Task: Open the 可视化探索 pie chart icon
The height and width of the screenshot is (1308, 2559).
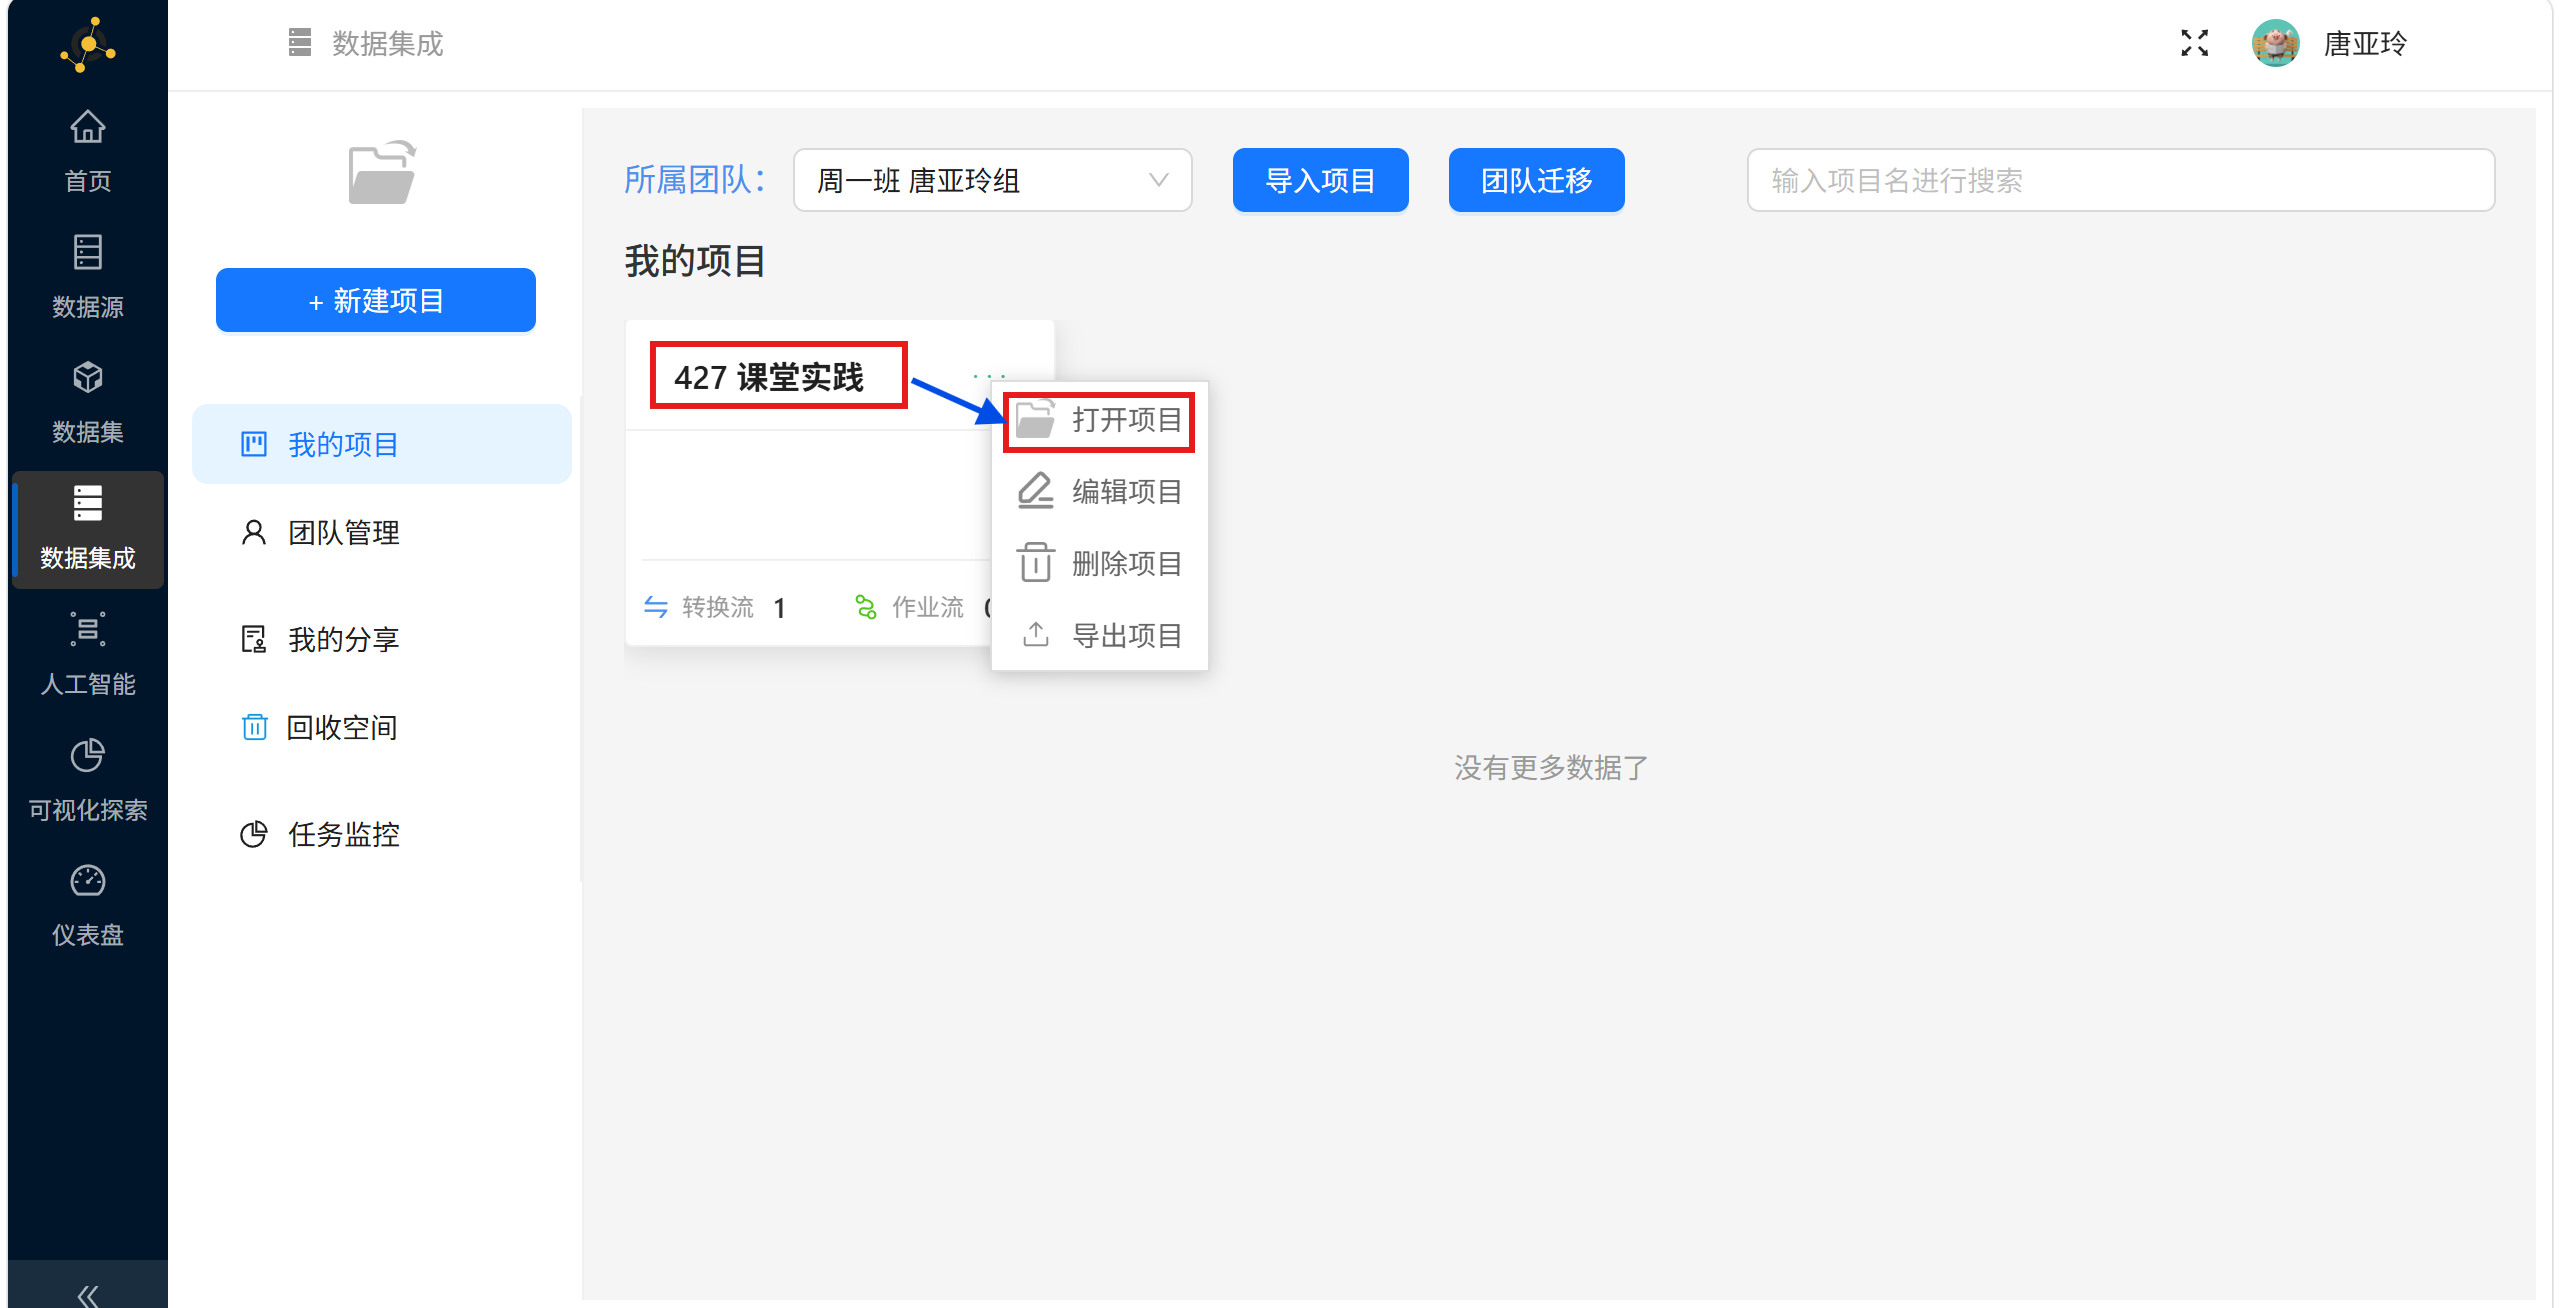Action: click(x=87, y=756)
